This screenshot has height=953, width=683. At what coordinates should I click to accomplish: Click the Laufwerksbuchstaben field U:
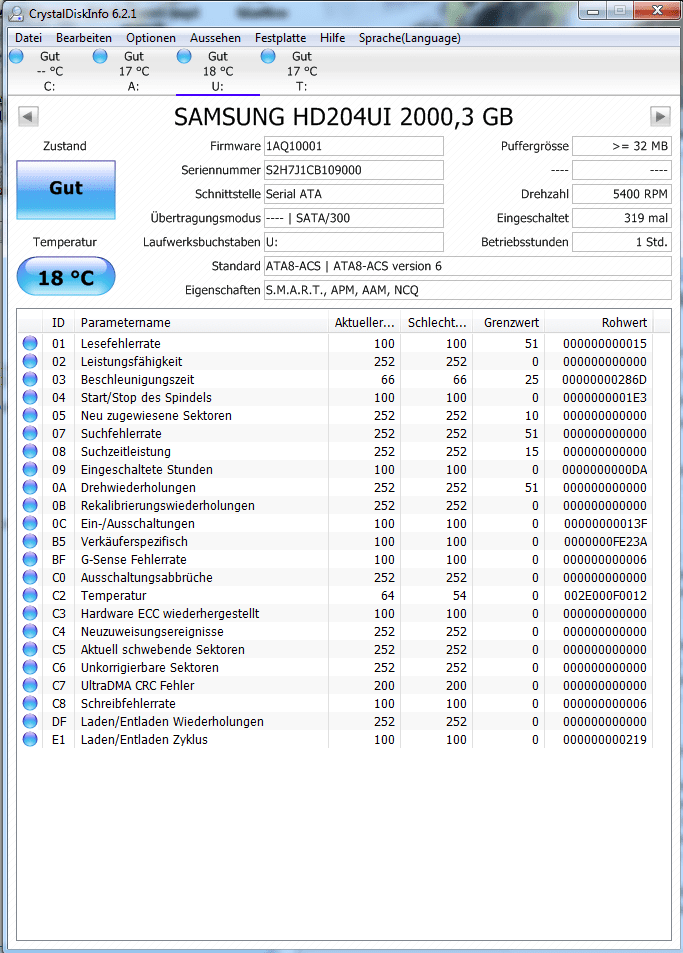354,242
